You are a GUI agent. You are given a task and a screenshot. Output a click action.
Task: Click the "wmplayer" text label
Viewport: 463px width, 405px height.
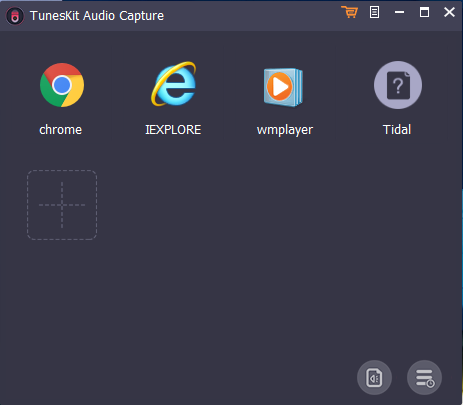[x=285, y=130]
